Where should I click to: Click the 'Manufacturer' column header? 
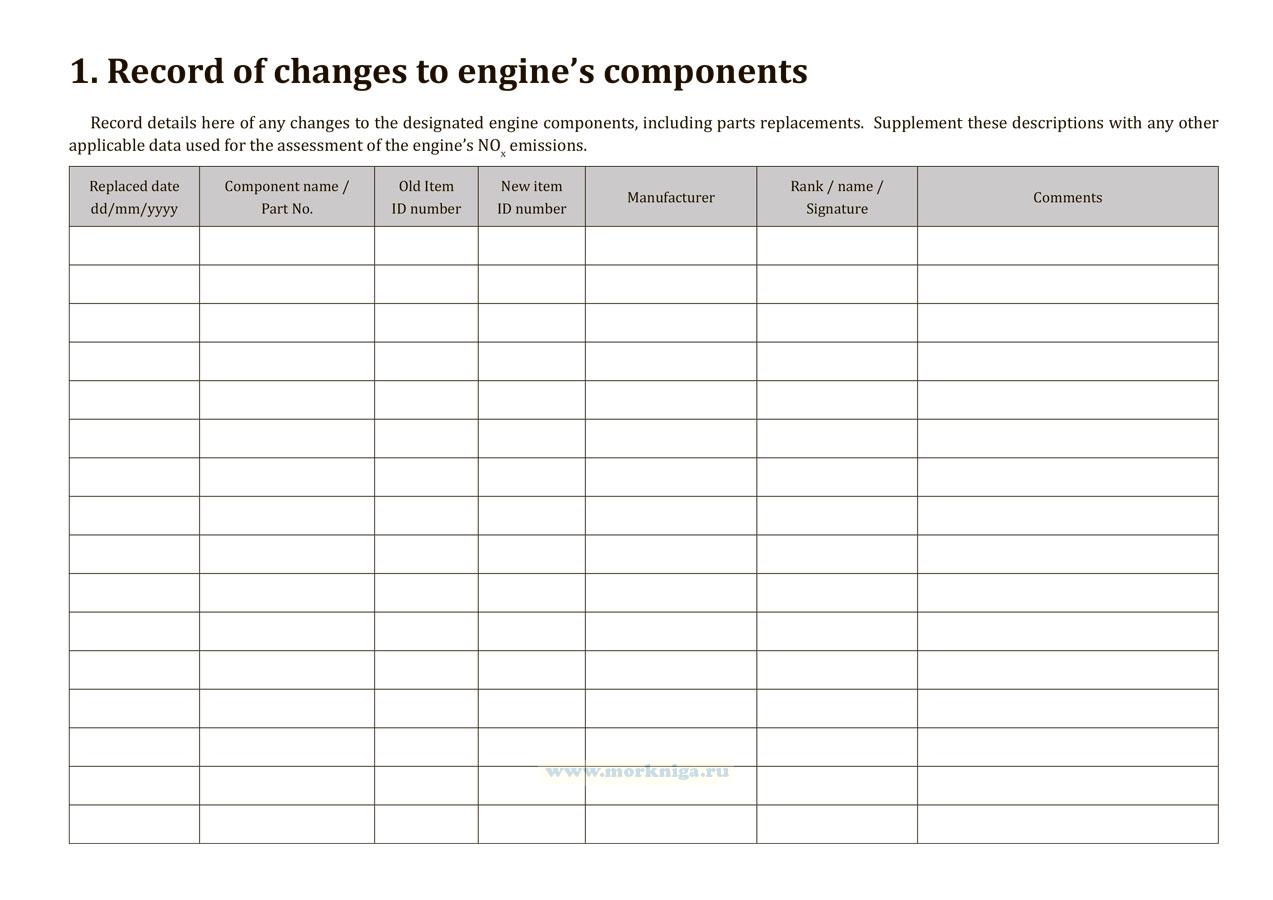pyautogui.click(x=670, y=197)
